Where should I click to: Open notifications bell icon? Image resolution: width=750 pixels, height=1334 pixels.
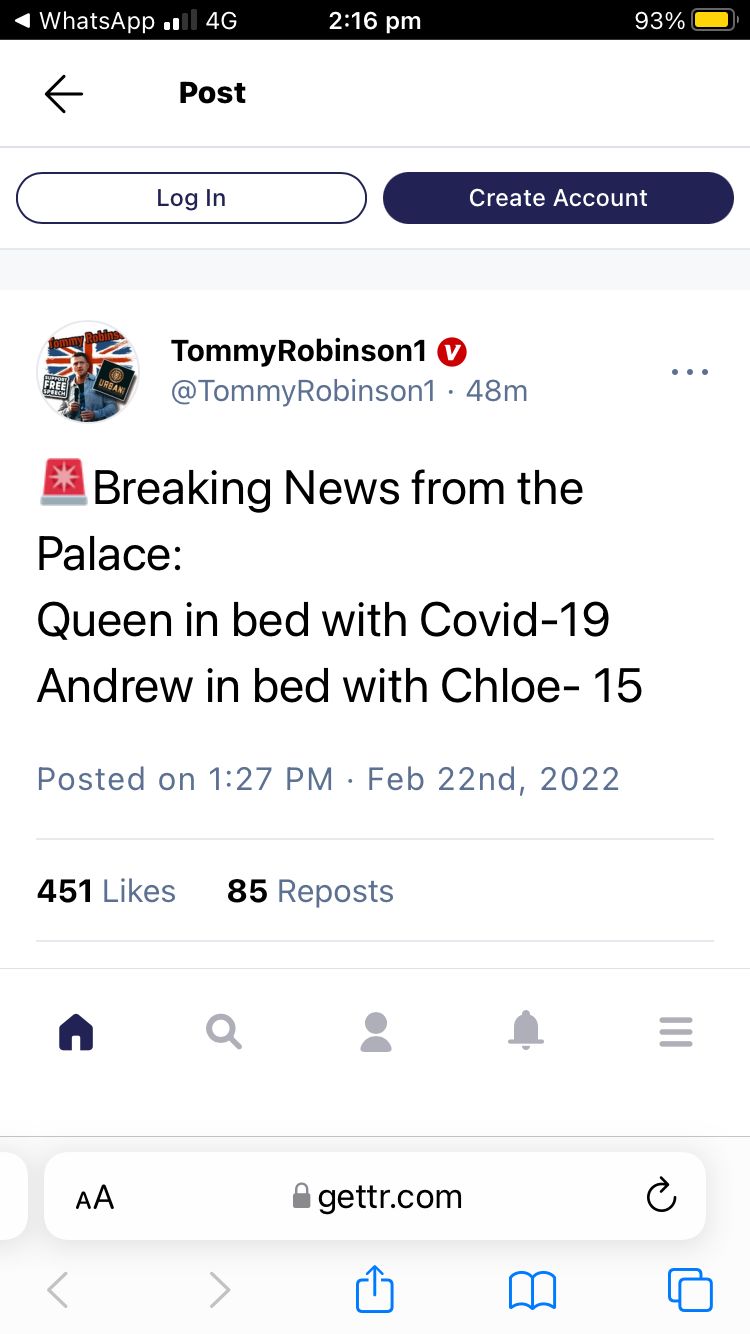[x=526, y=1030]
